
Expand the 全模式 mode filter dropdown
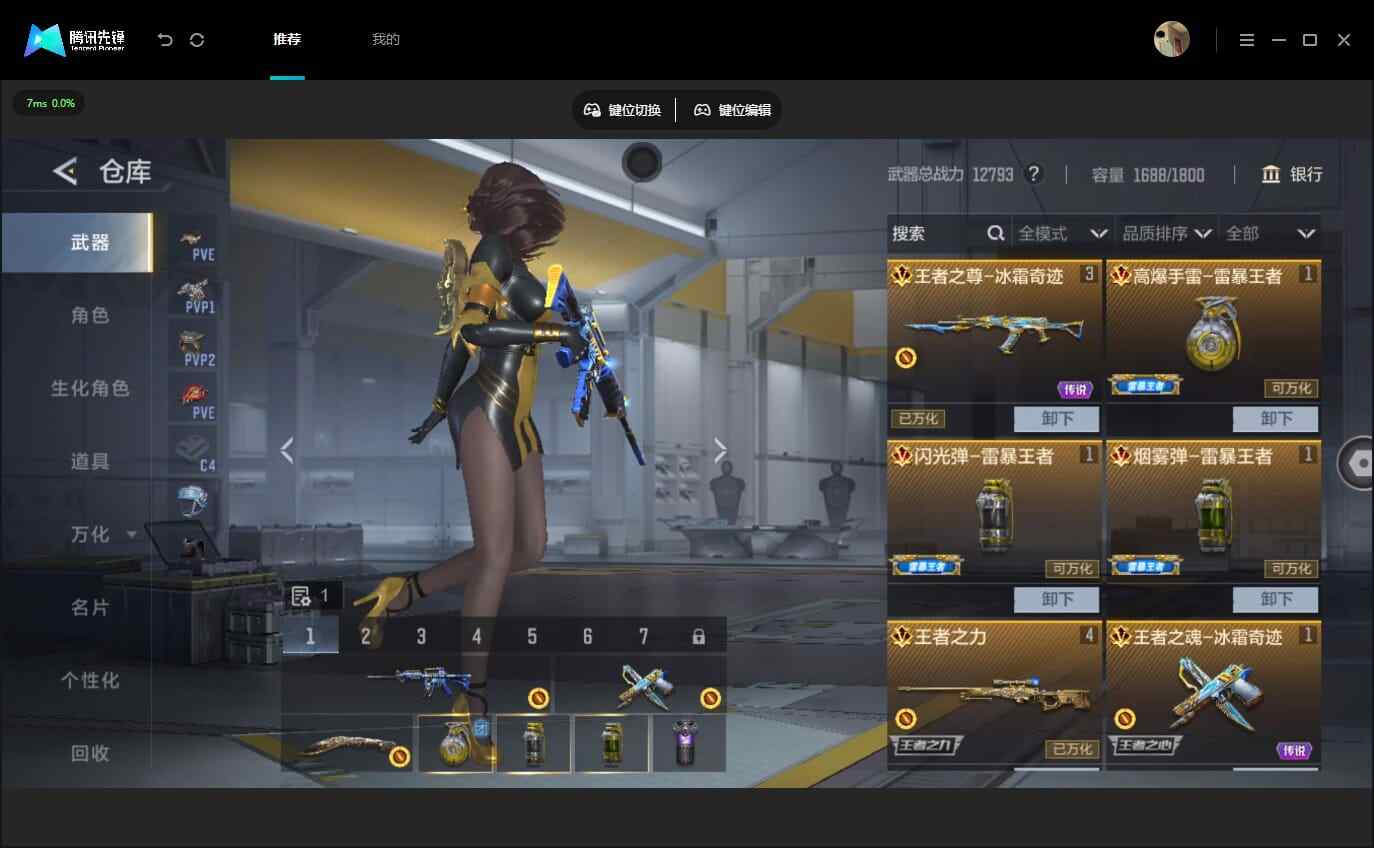tap(1063, 233)
